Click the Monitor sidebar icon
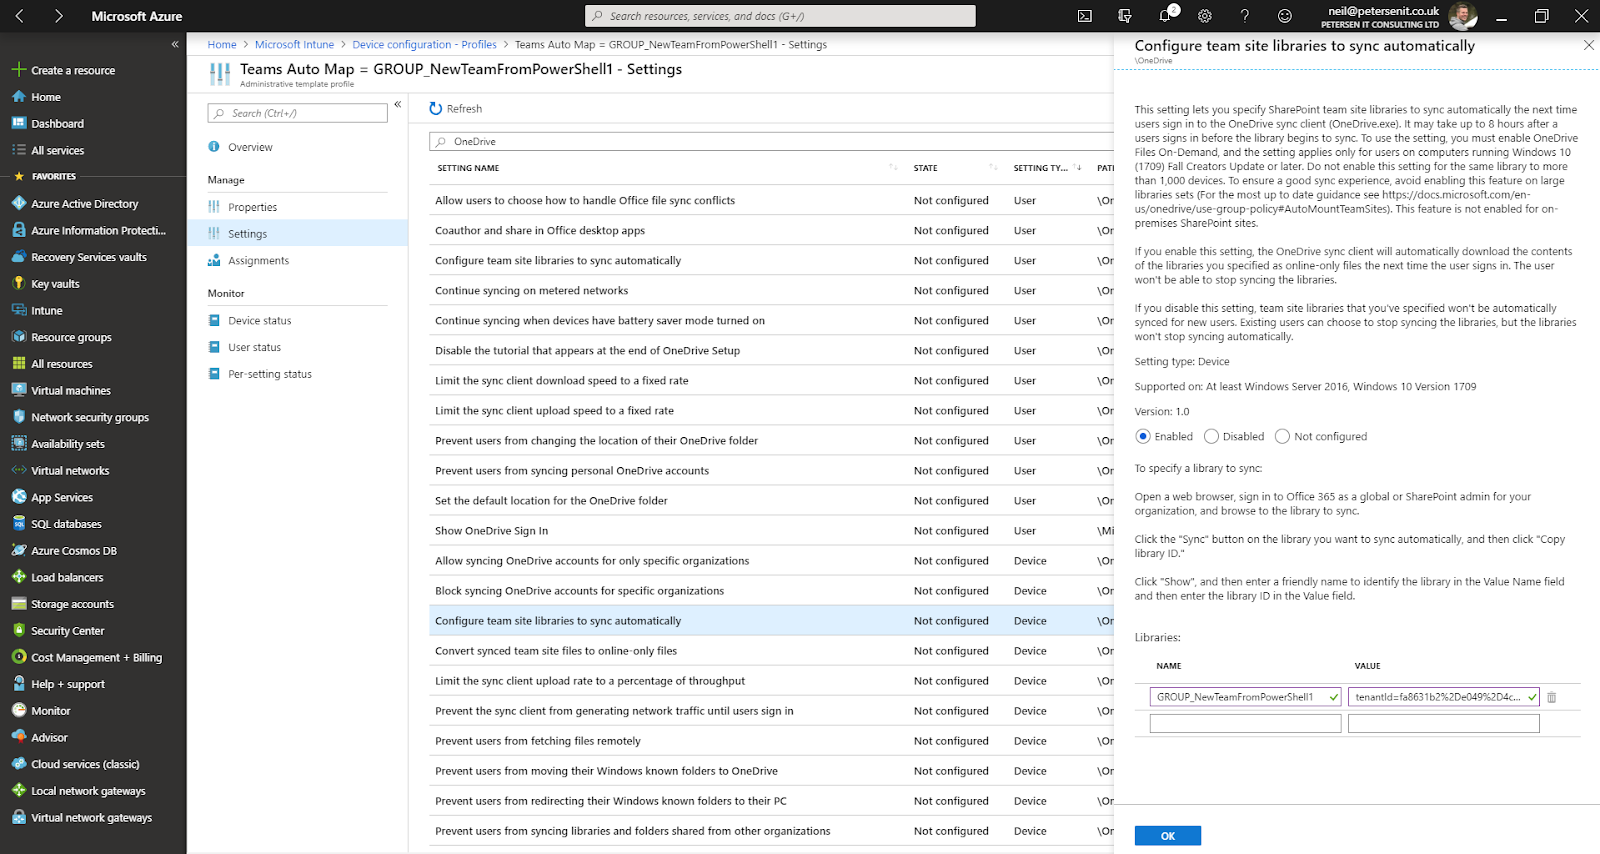Image resolution: width=1600 pixels, height=854 pixels. [18, 710]
